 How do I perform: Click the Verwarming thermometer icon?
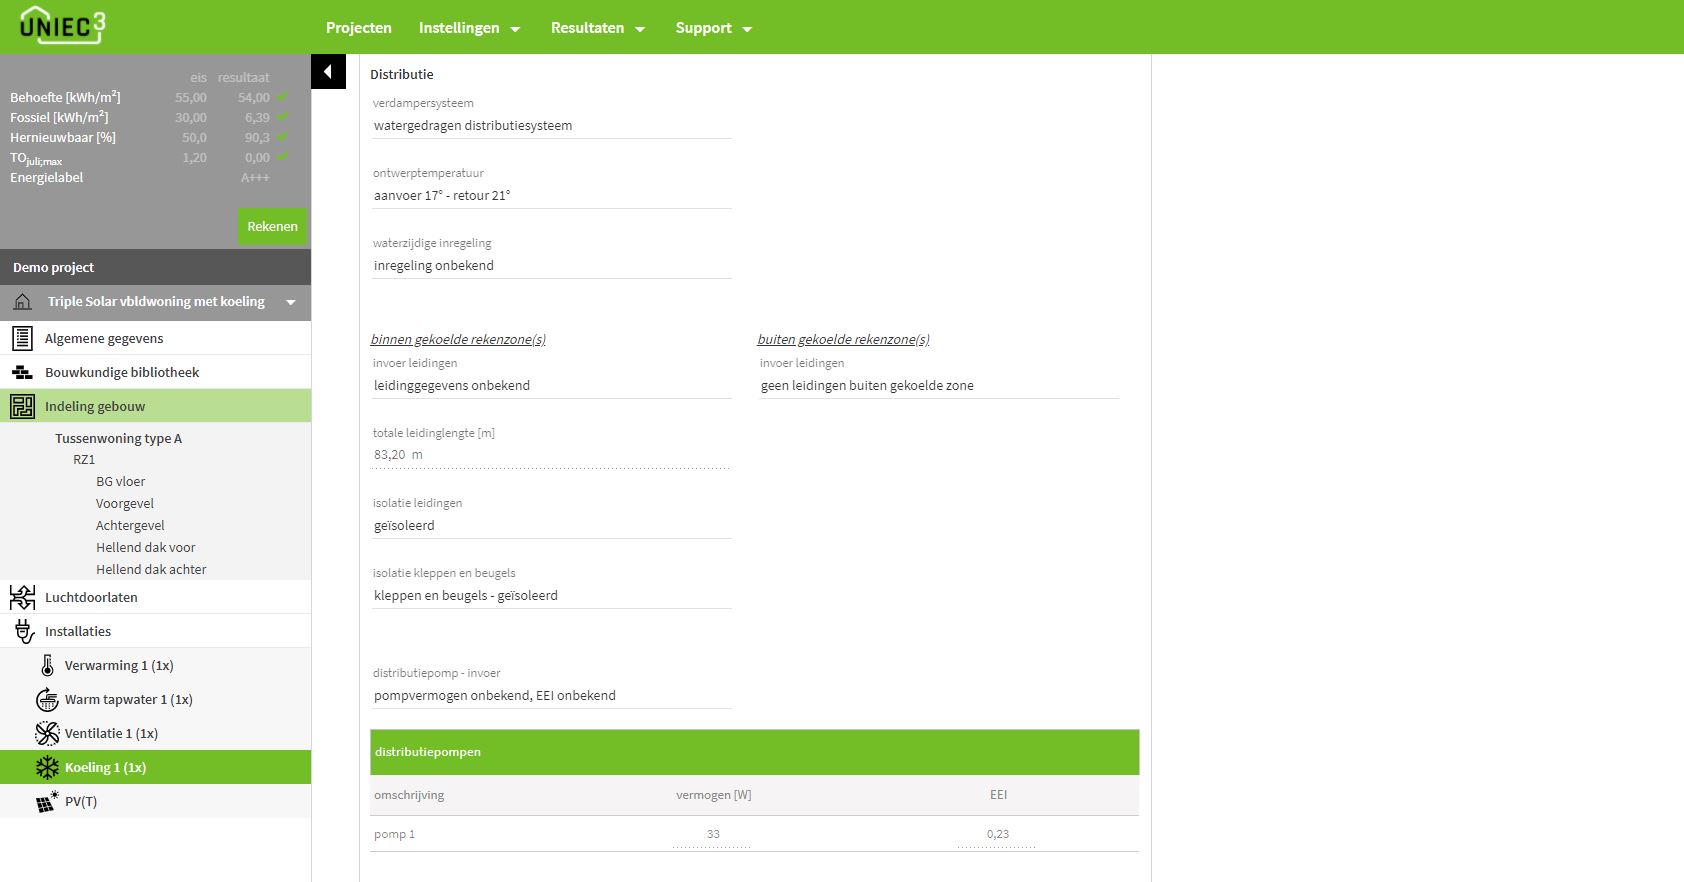(47, 665)
